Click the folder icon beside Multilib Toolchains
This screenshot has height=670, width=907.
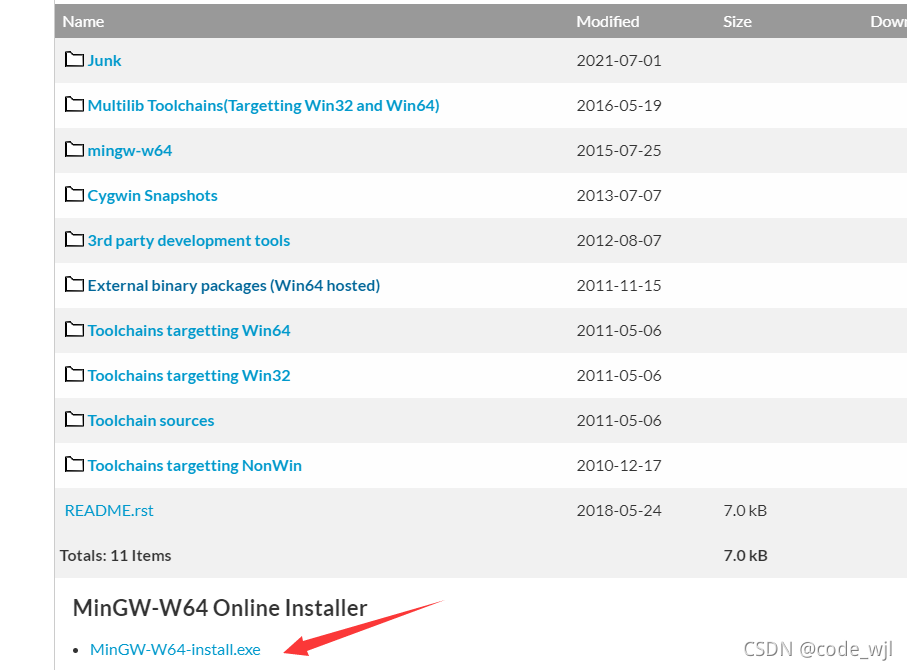(x=74, y=104)
